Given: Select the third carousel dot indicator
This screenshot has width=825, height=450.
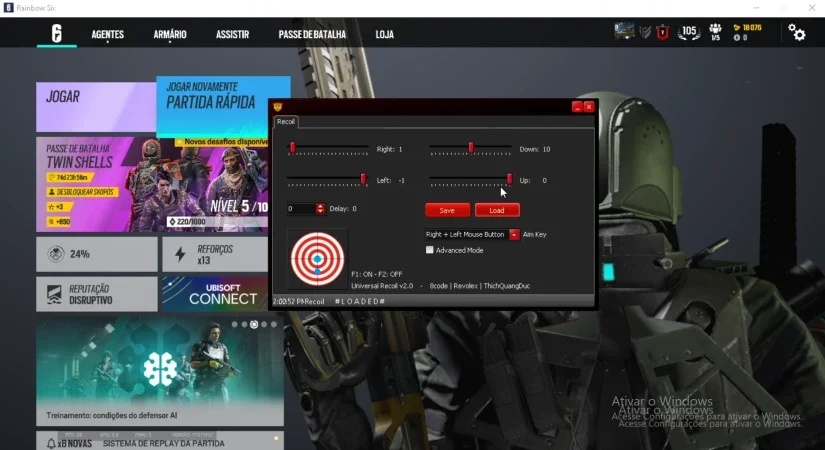Looking at the screenshot, I should tap(254, 324).
